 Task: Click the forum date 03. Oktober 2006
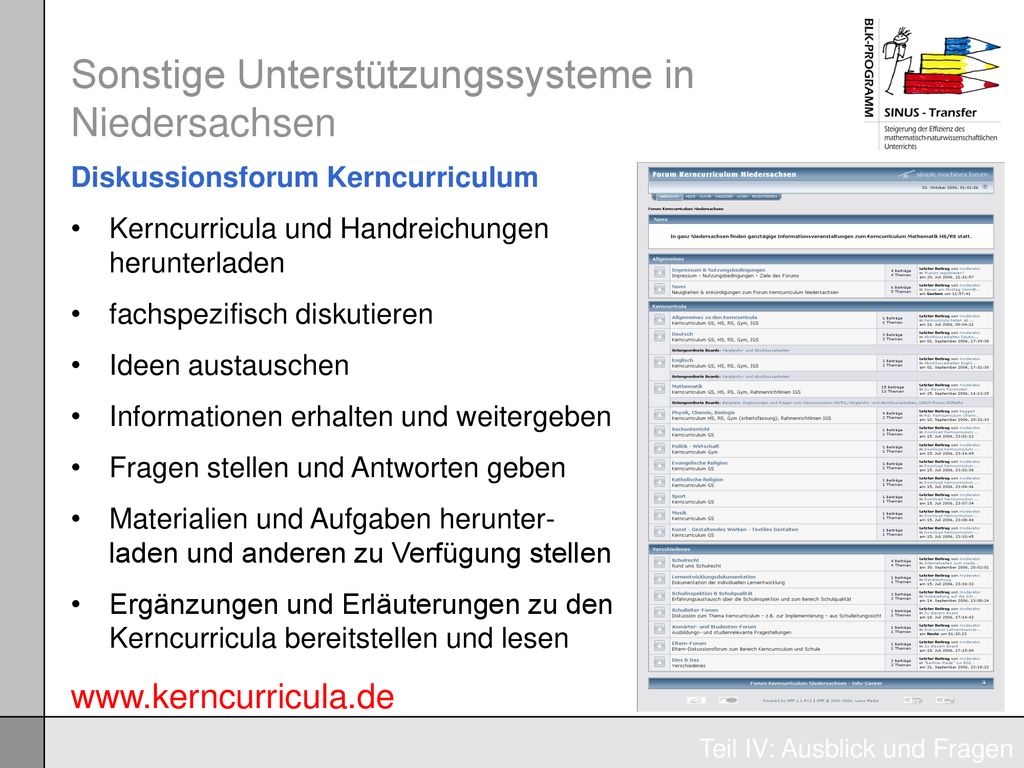(x=950, y=187)
